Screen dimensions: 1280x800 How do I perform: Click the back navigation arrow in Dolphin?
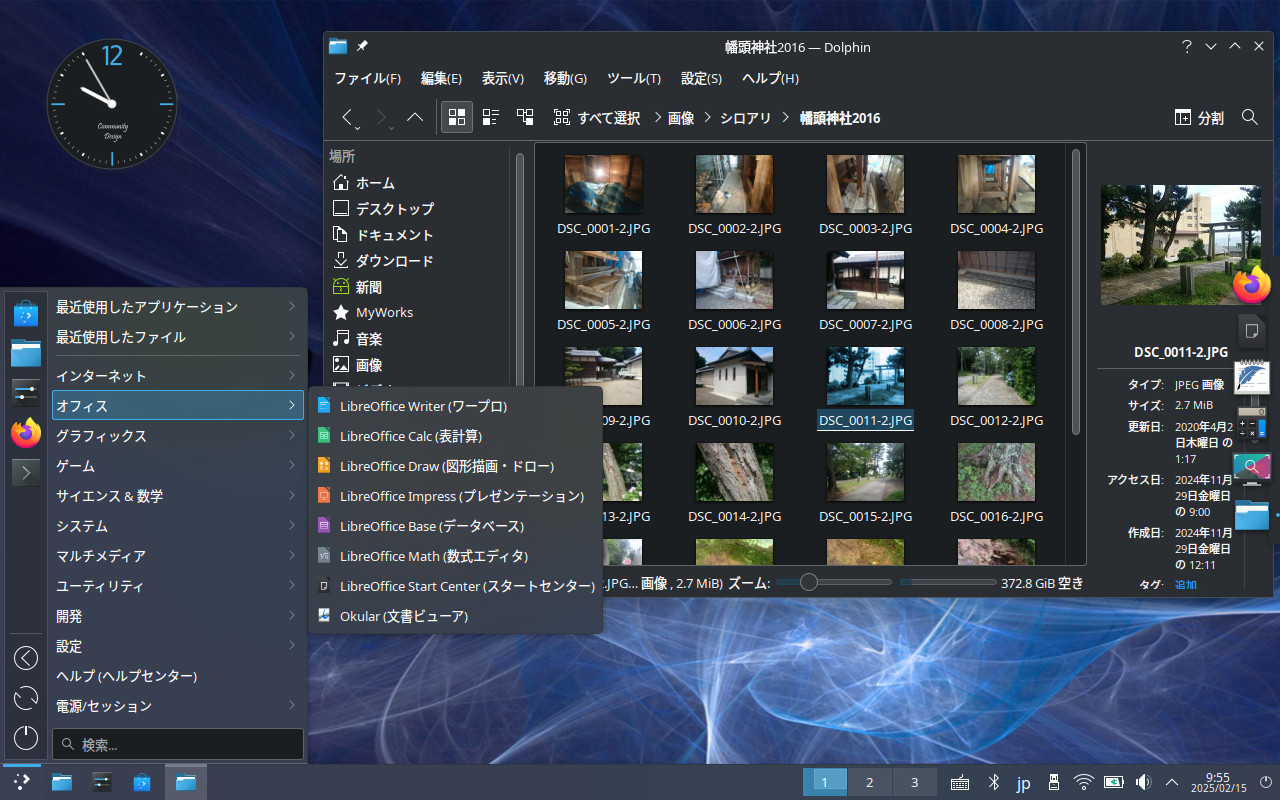(347, 117)
